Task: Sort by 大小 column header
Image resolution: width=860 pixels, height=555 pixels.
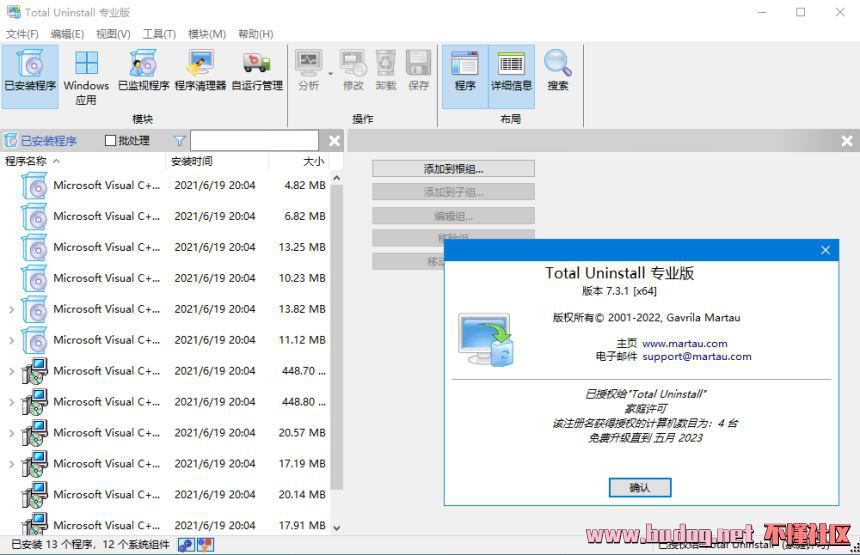Action: pyautogui.click(x=301, y=161)
